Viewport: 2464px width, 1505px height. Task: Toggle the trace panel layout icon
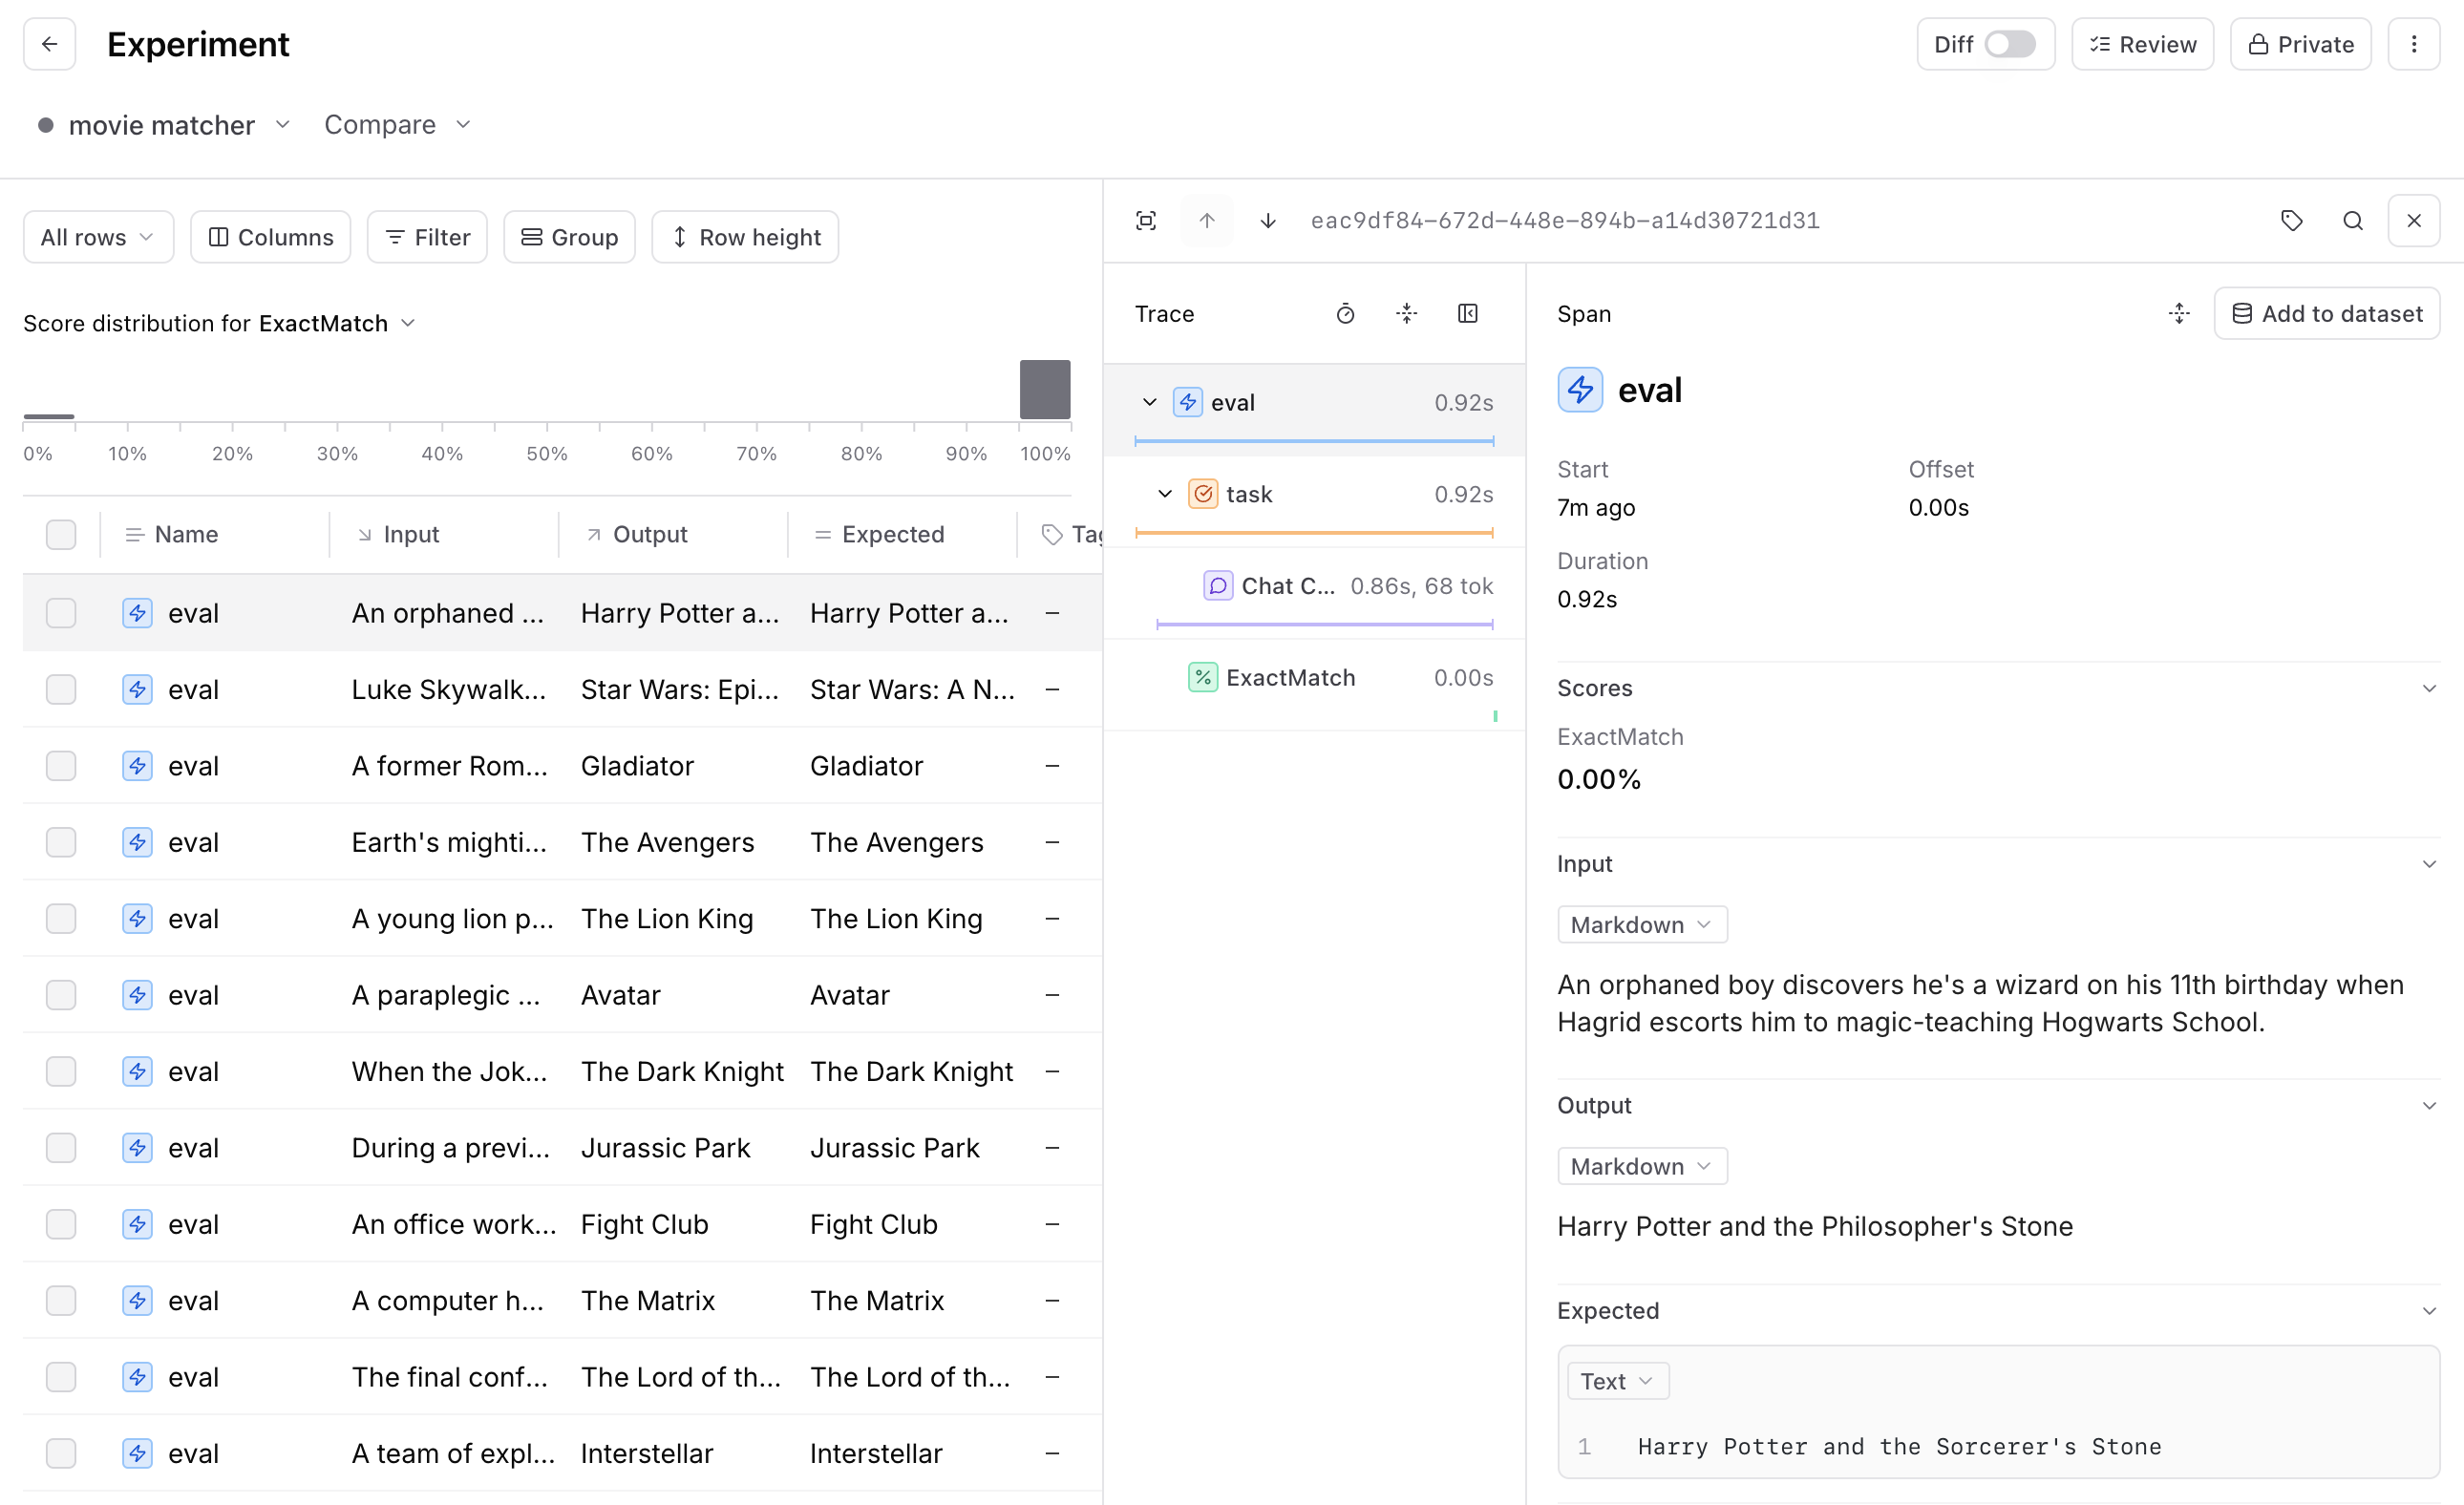(1467, 314)
